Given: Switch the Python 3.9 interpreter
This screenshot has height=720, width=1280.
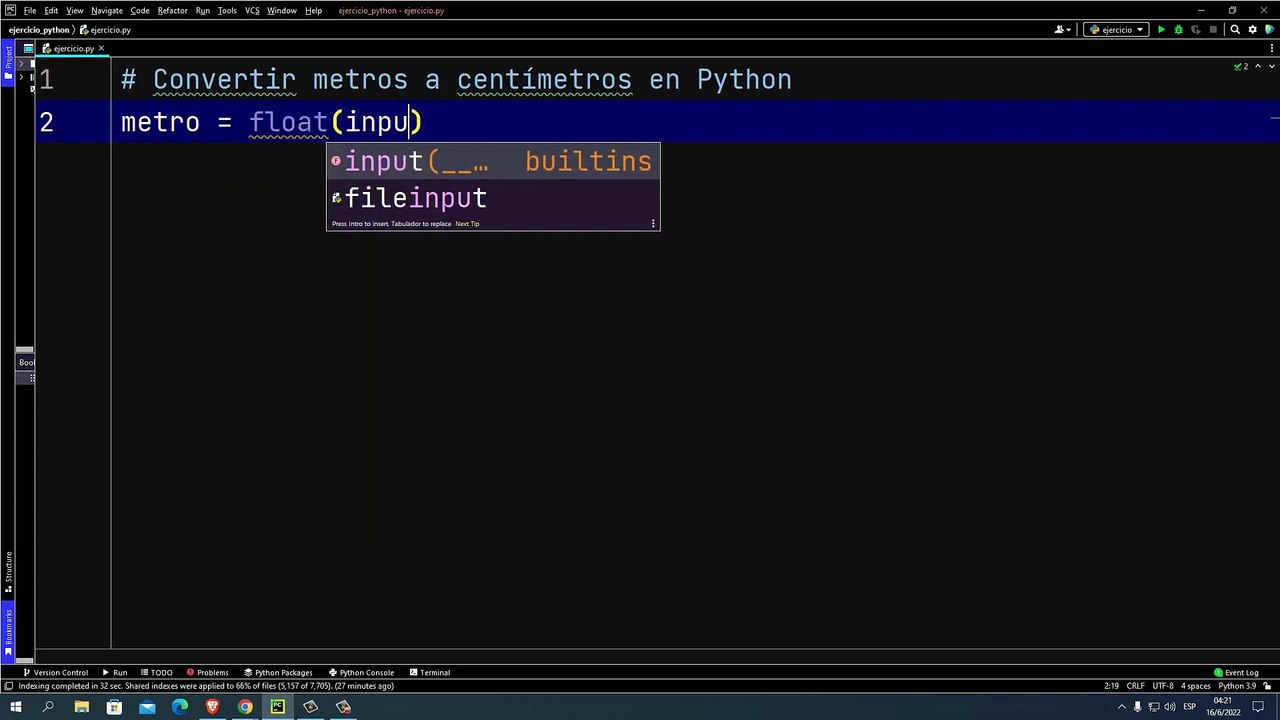Looking at the screenshot, I should click(x=1237, y=686).
